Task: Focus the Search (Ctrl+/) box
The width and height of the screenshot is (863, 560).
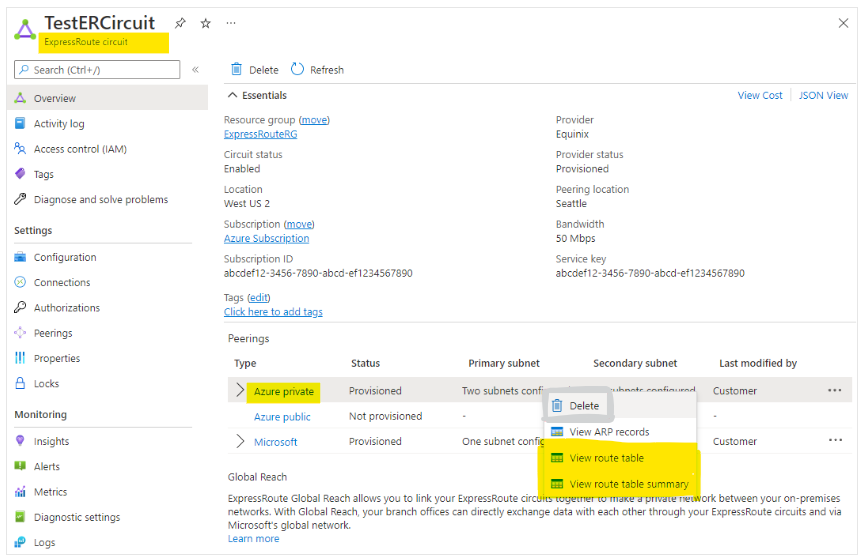Action: coord(97,69)
